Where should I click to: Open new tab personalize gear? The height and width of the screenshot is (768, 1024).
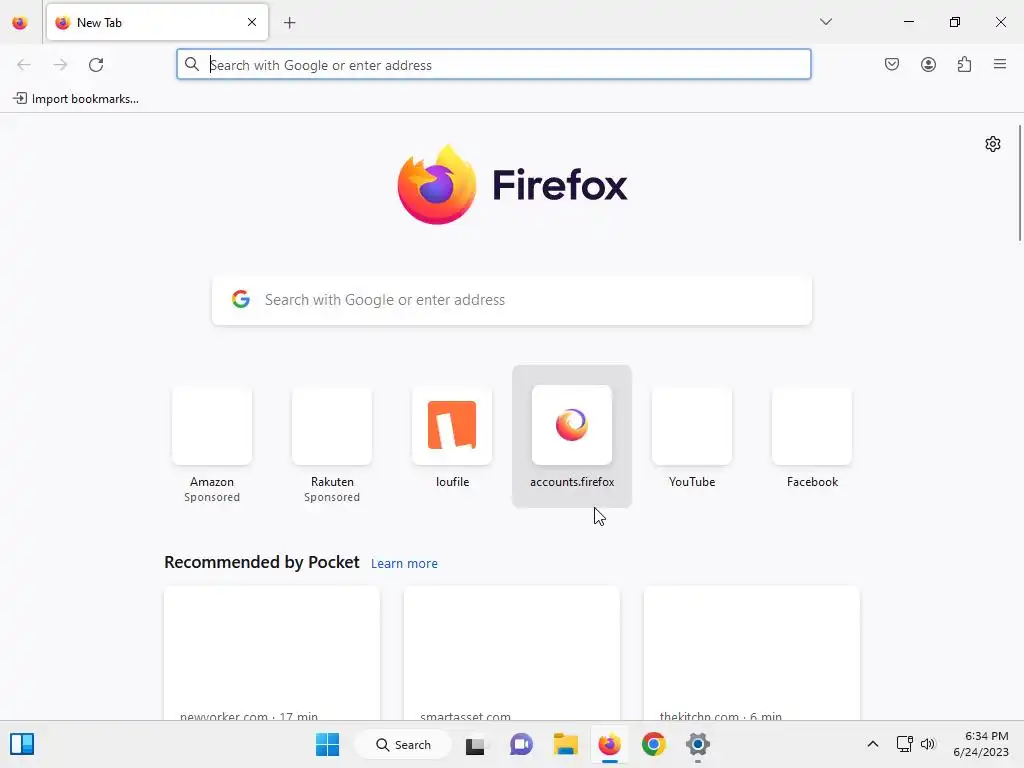click(x=993, y=144)
